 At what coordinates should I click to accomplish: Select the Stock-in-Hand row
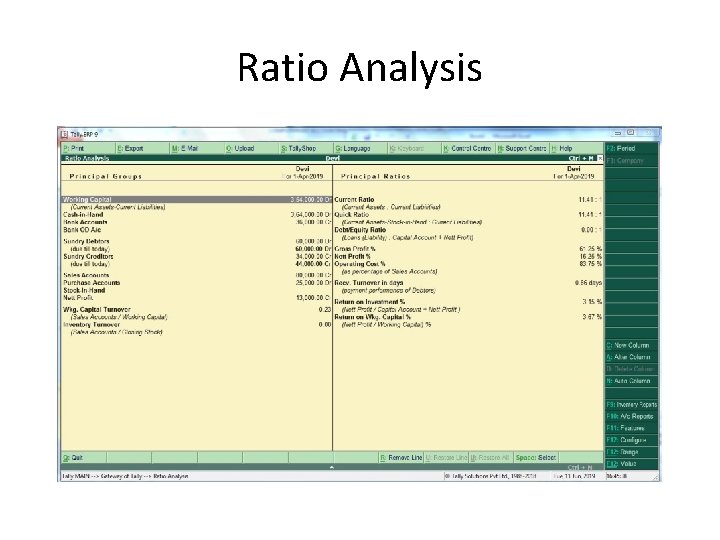(197, 291)
